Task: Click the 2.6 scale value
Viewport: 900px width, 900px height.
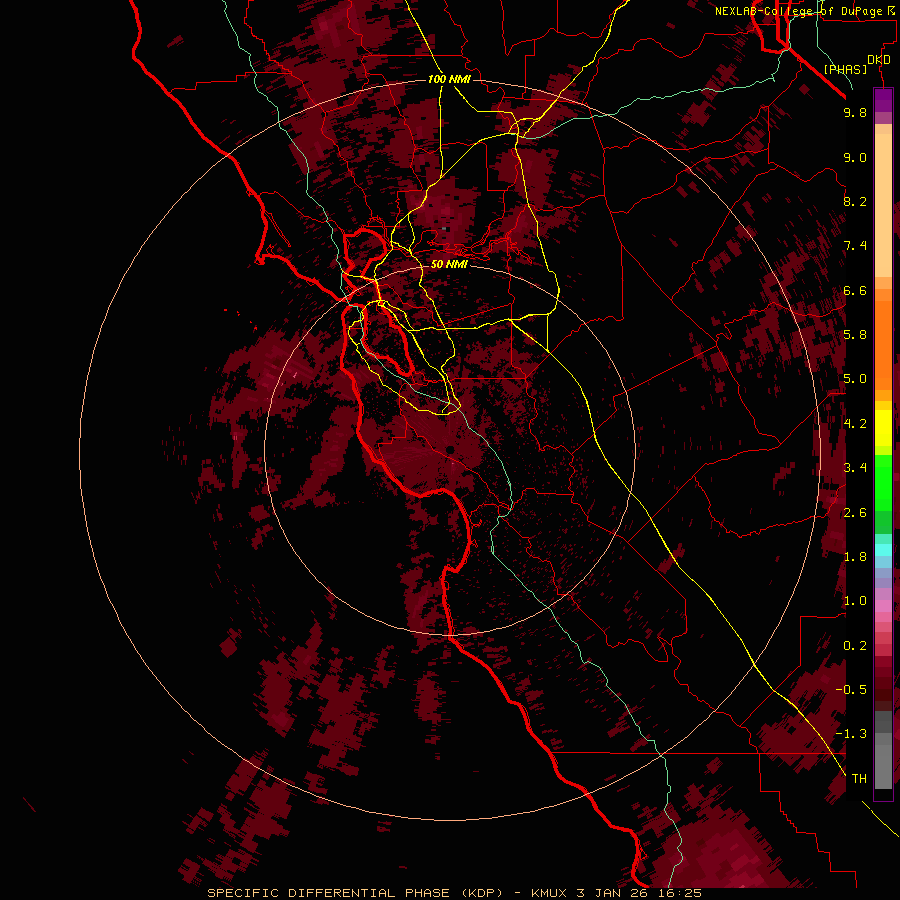Action: coord(855,513)
